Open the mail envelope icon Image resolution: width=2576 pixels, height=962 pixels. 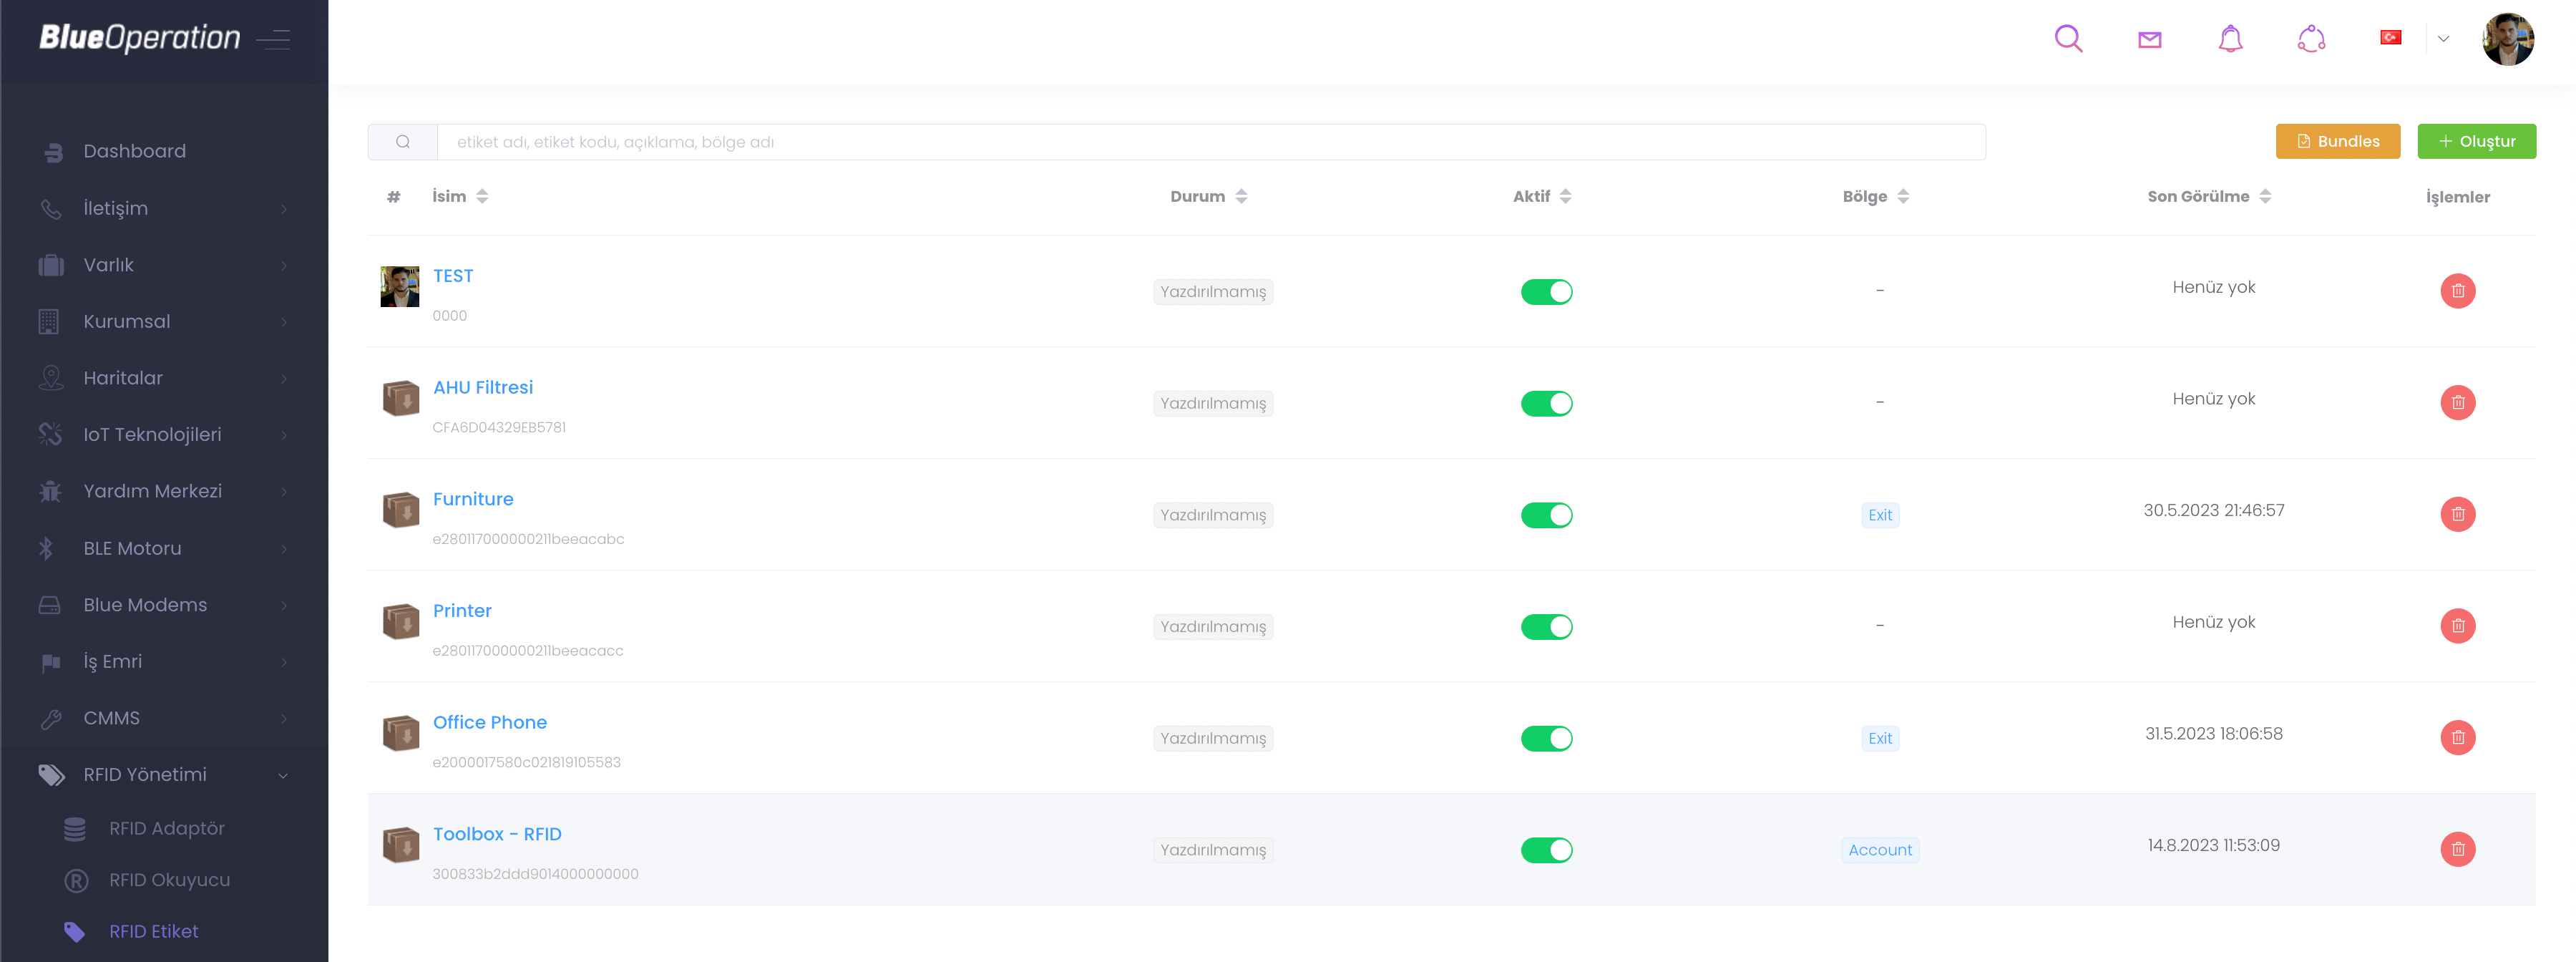(x=2149, y=39)
